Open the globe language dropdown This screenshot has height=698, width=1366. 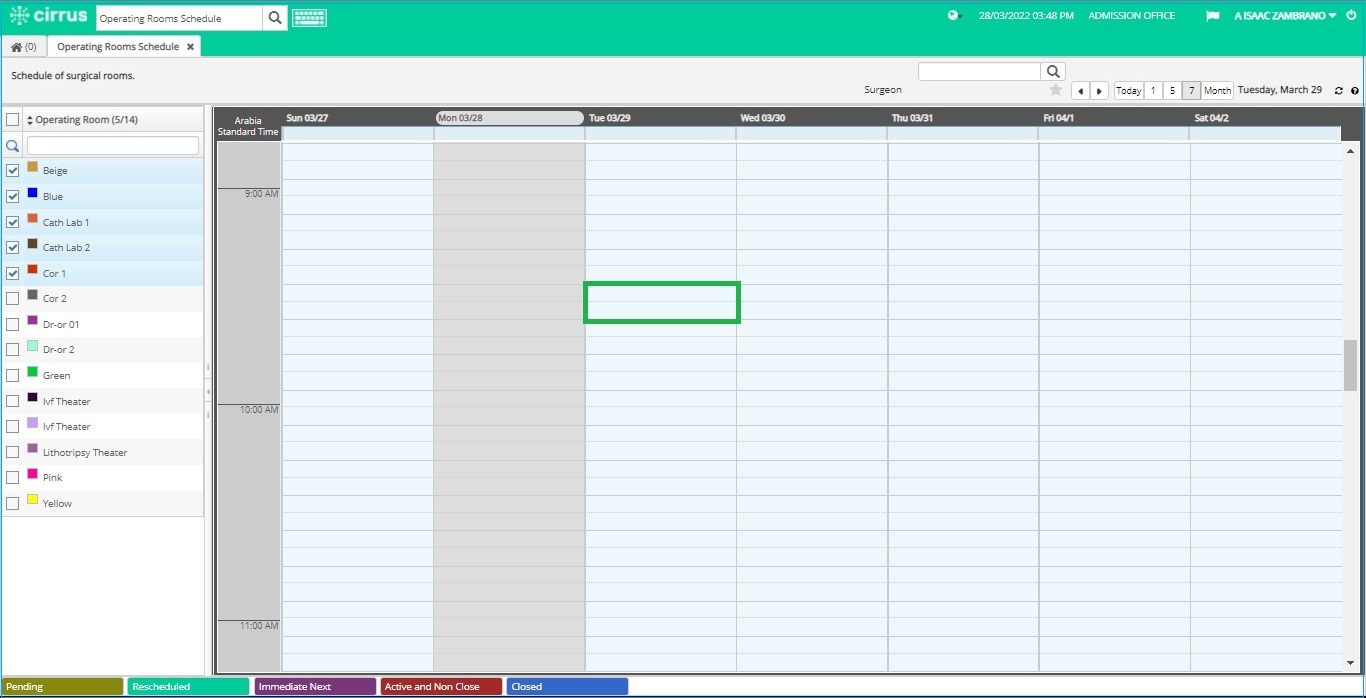pyautogui.click(x=955, y=15)
